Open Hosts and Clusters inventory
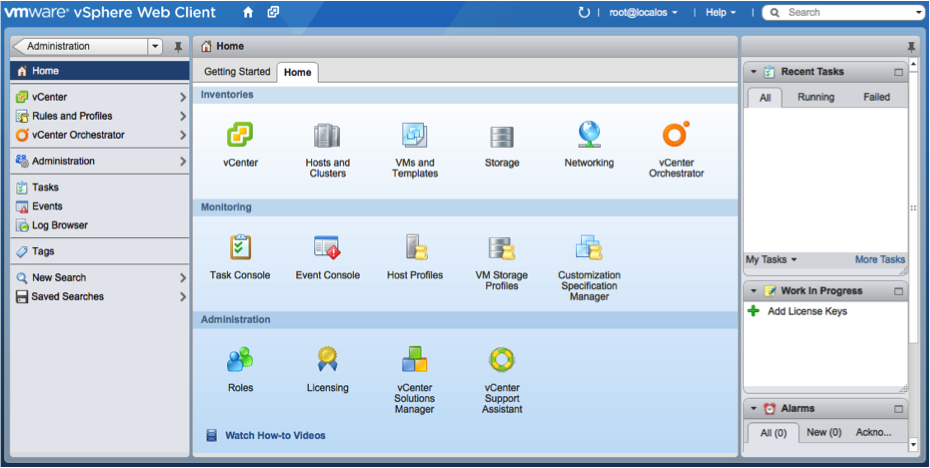 coord(327,136)
